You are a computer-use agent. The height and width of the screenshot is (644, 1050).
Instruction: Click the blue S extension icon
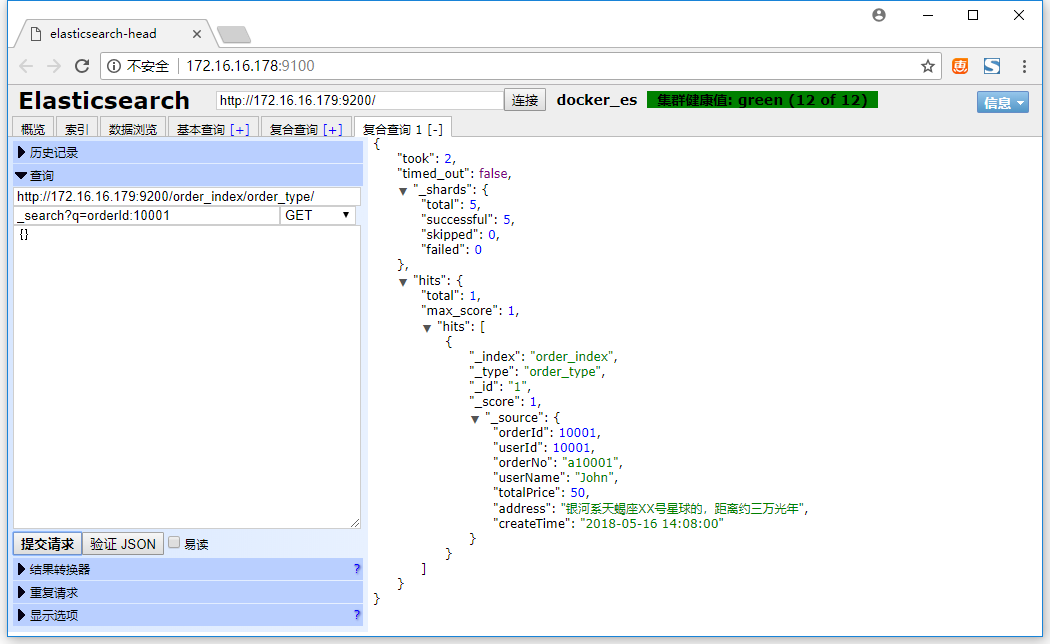992,66
